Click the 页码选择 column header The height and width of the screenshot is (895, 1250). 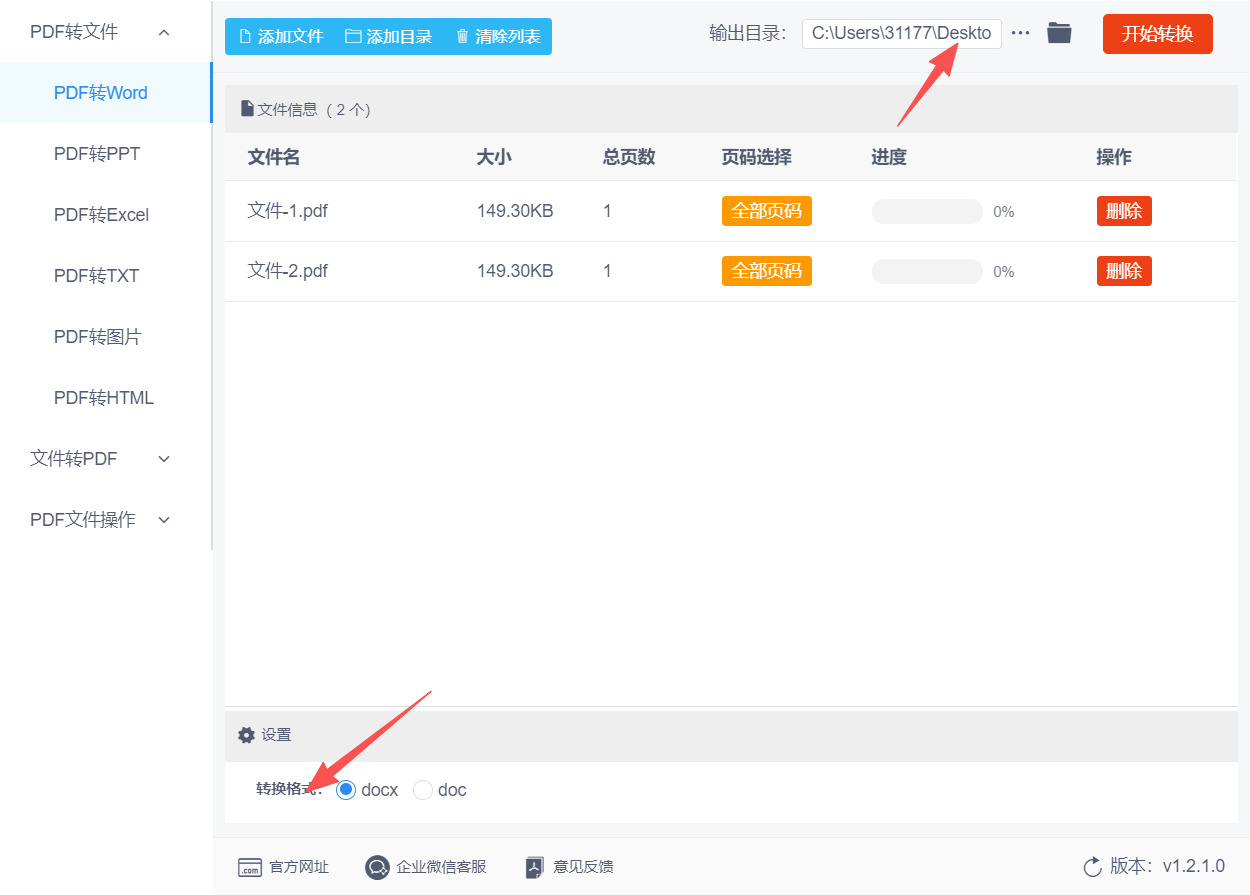[x=757, y=157]
